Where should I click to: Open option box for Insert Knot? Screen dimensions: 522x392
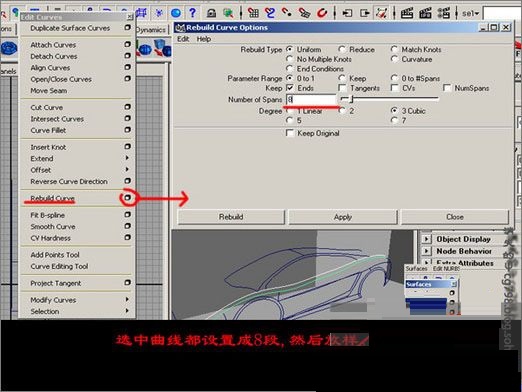(x=127, y=146)
